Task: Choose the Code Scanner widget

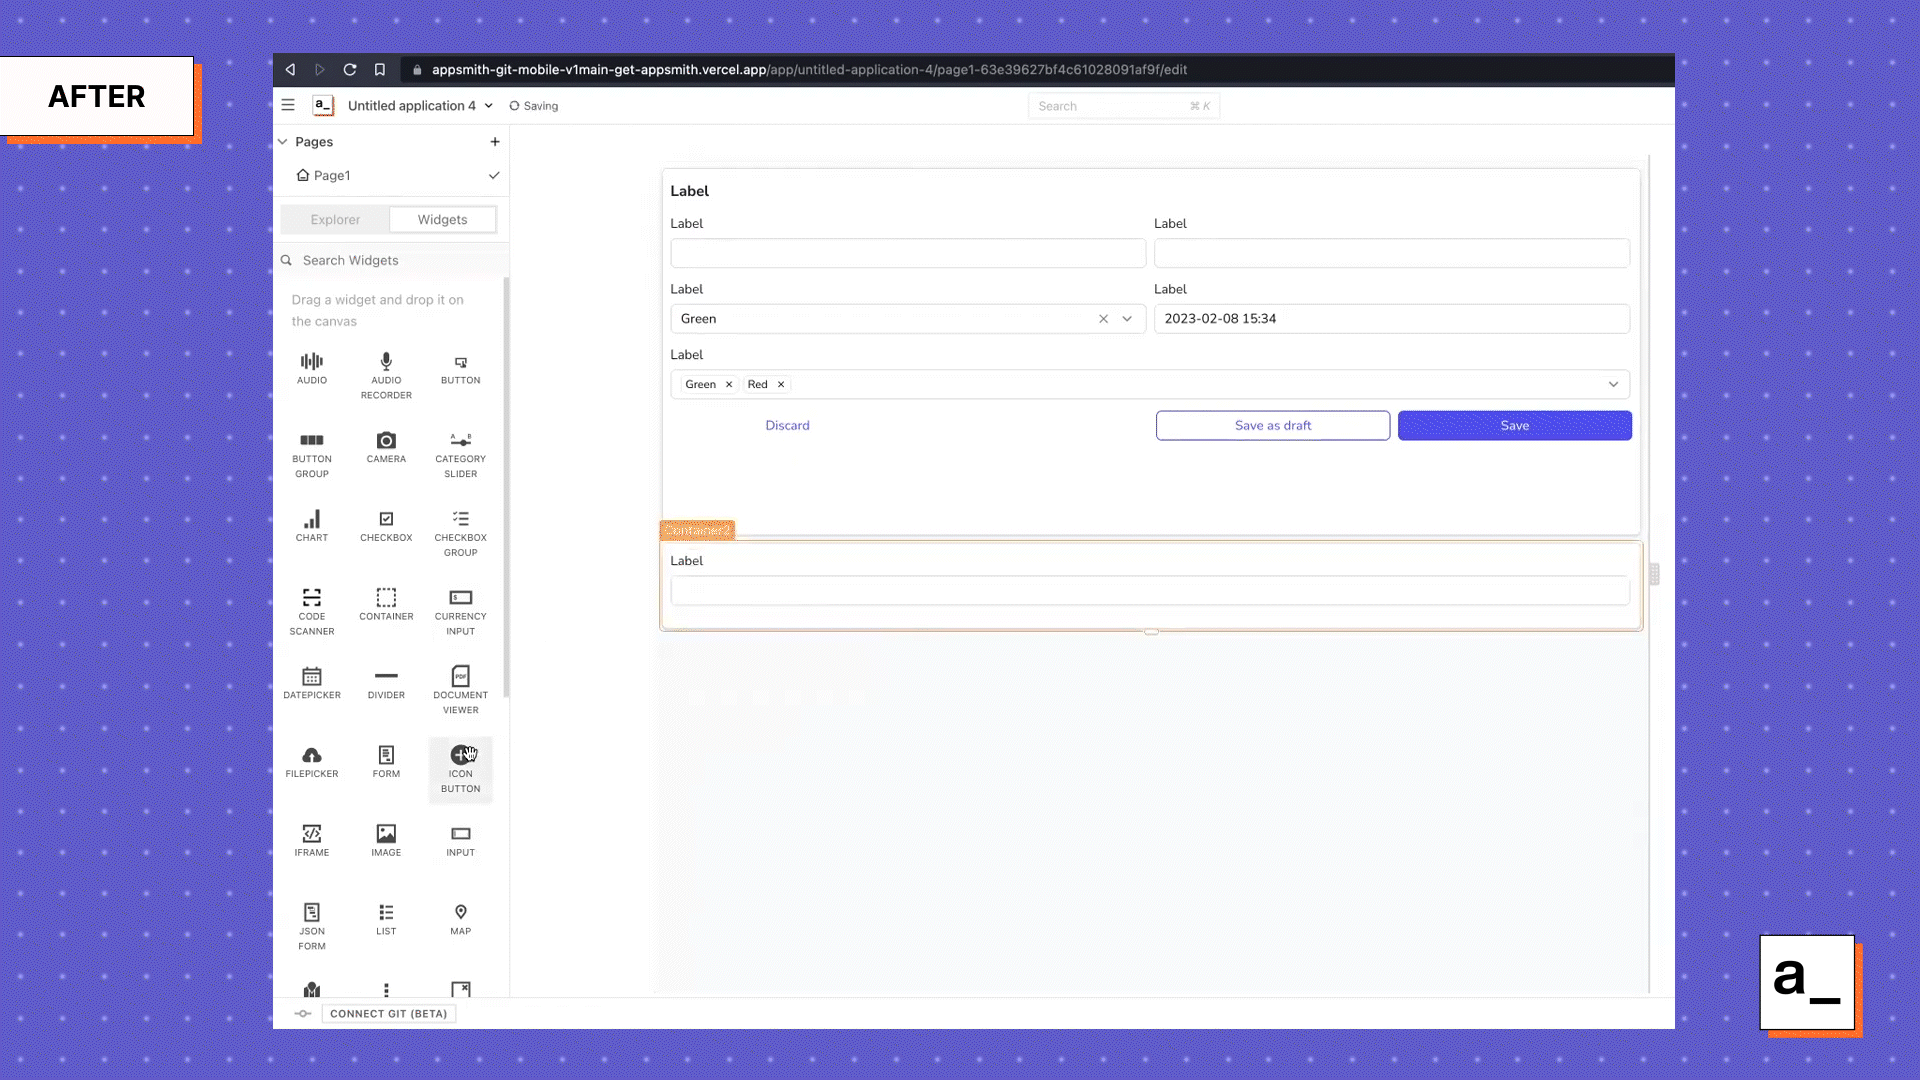Action: 312,598
